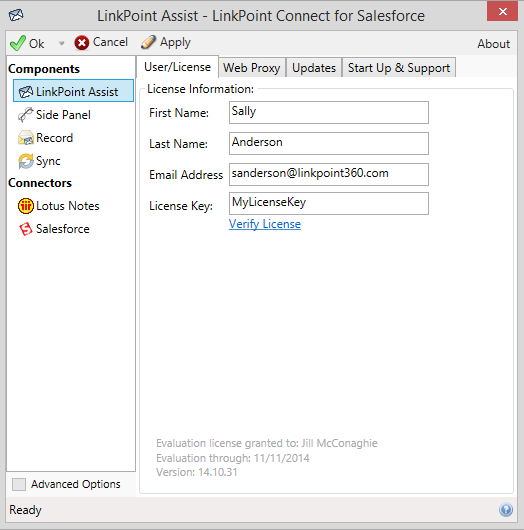
Task: Open the Updates tab
Action: pyautogui.click(x=314, y=68)
